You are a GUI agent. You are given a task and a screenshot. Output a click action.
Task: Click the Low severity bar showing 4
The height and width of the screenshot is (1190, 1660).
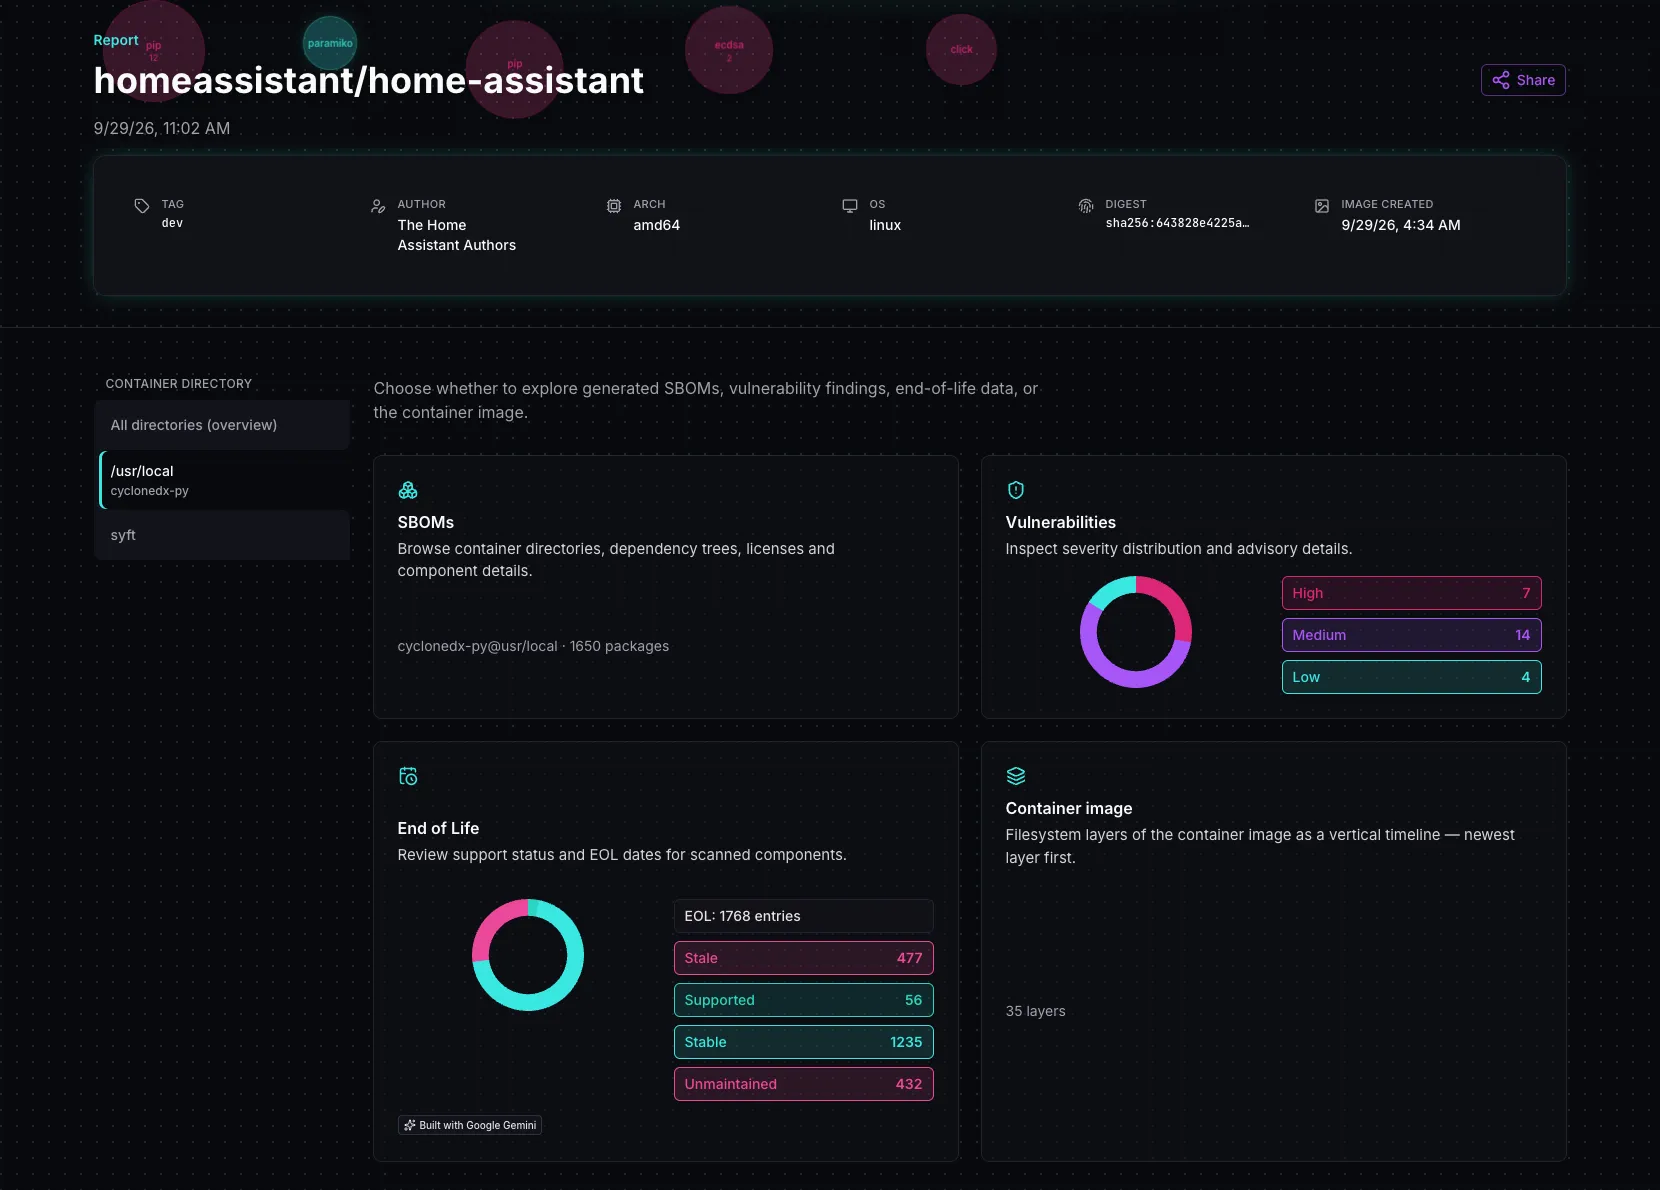click(1412, 677)
